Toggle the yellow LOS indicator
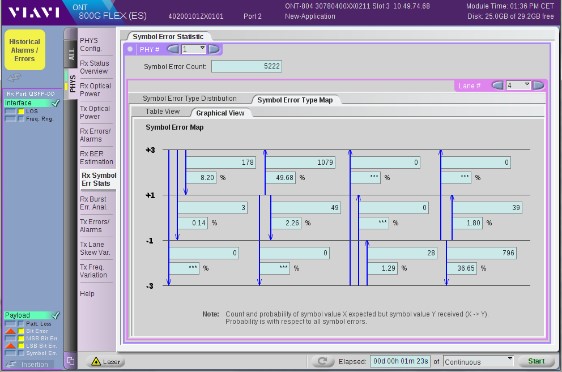 21,111
